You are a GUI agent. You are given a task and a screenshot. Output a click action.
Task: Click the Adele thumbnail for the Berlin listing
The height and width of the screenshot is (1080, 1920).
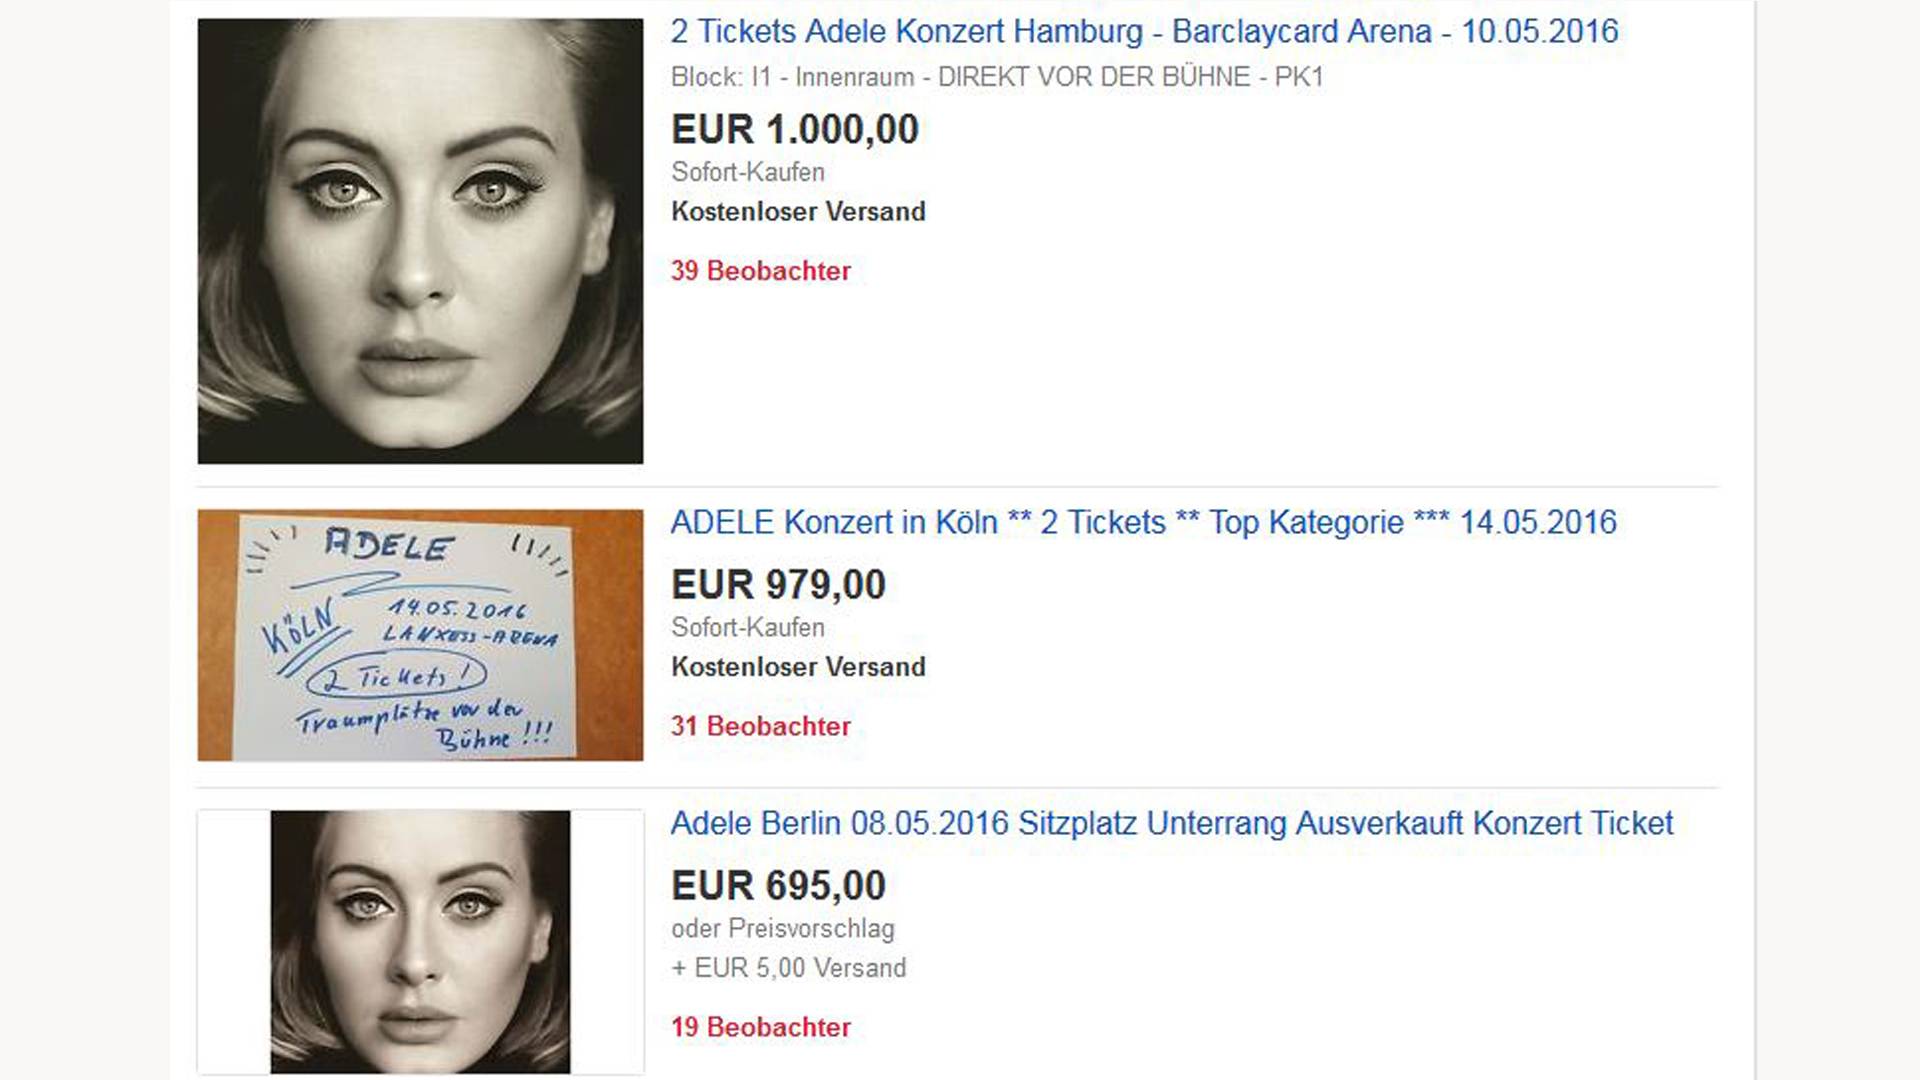pos(420,942)
